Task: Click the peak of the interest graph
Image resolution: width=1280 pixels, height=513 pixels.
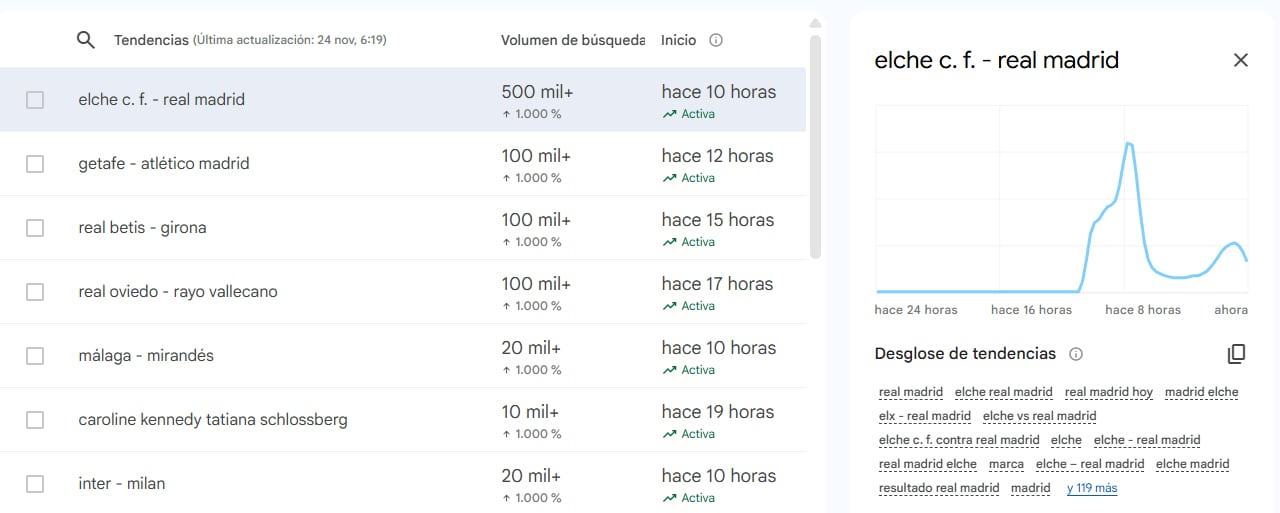Action: click(1128, 144)
